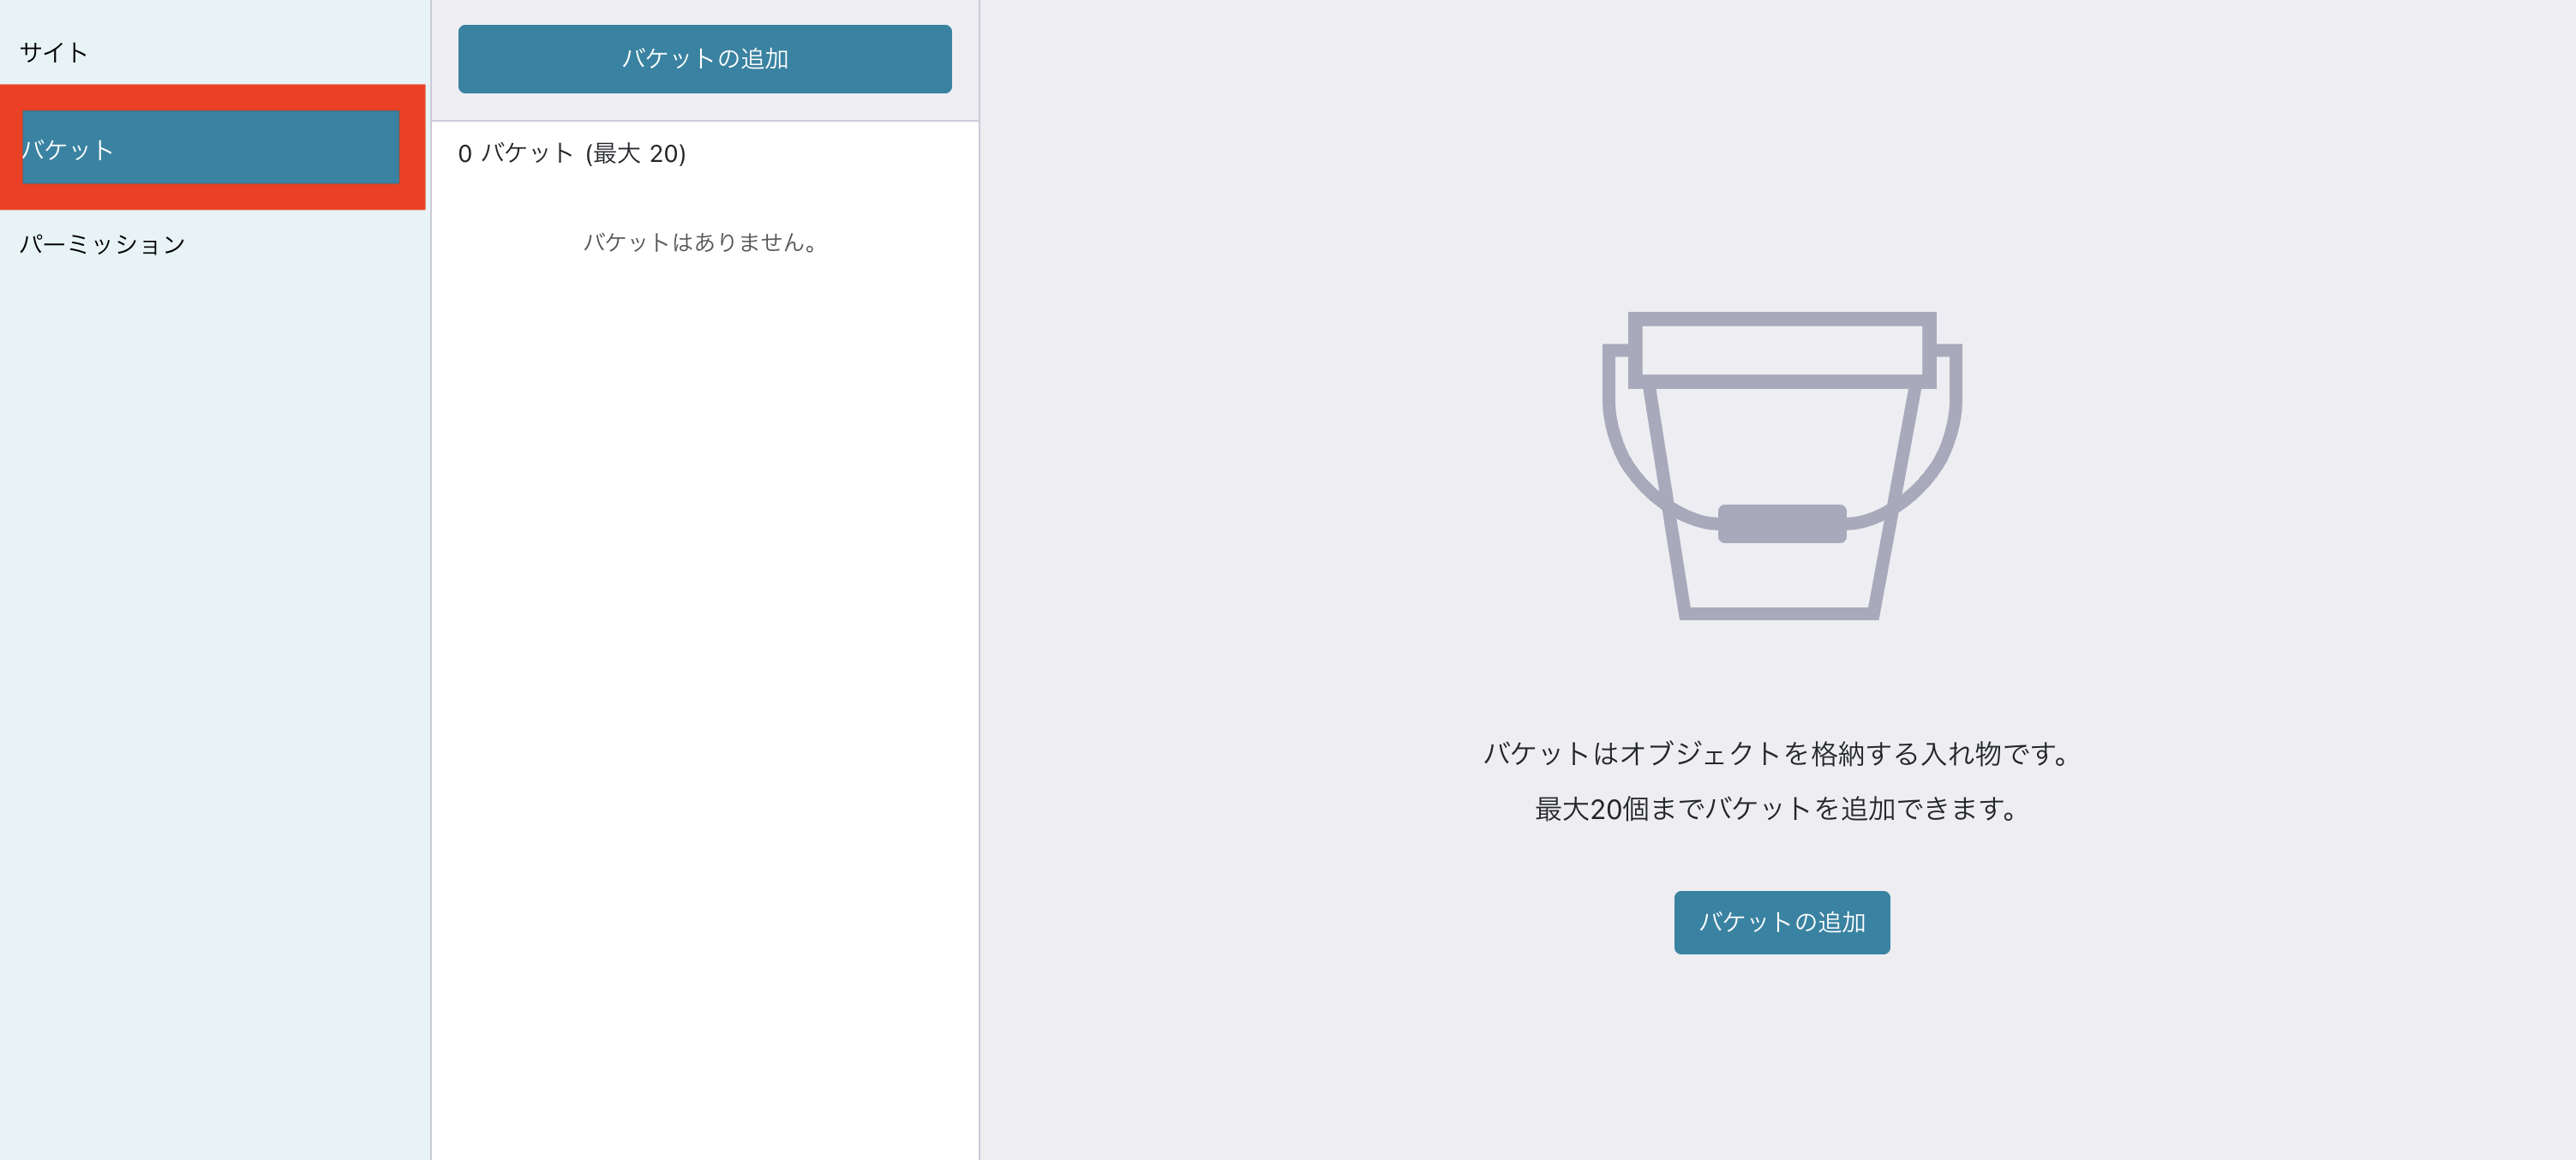Click the grey header strip beside top button
Viewport: 2576px width, 1160px height.
pos(966,60)
